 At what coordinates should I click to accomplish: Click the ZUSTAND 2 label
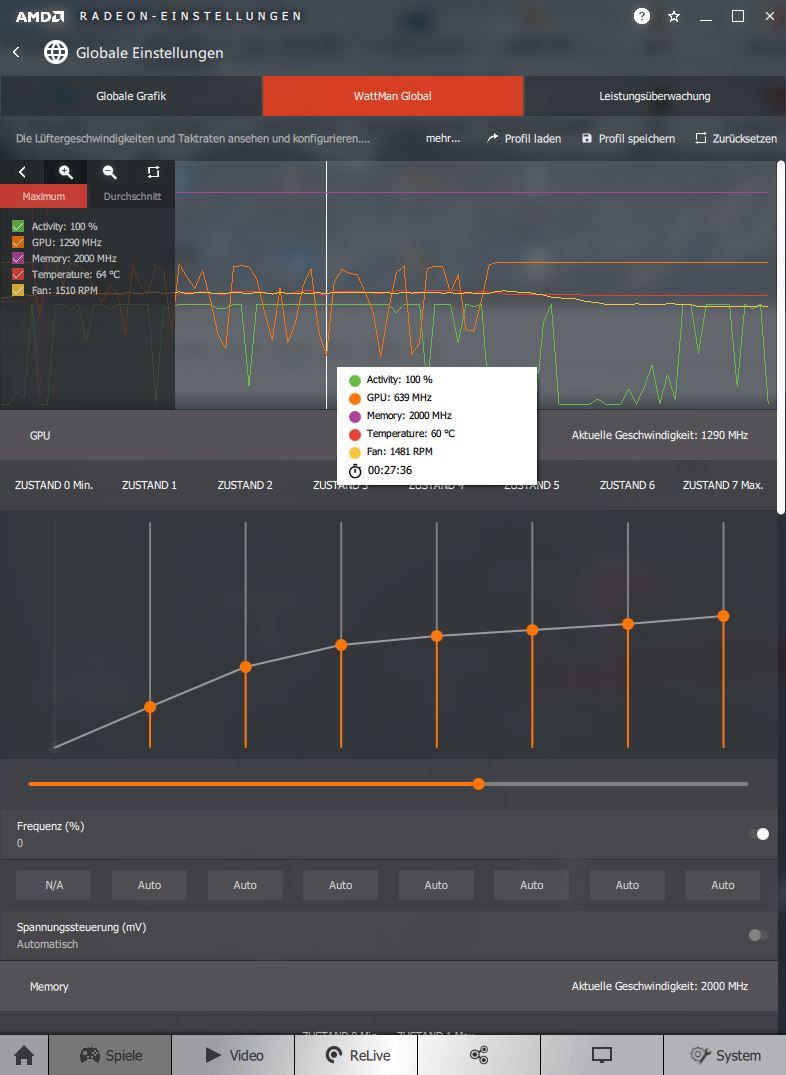(245, 485)
